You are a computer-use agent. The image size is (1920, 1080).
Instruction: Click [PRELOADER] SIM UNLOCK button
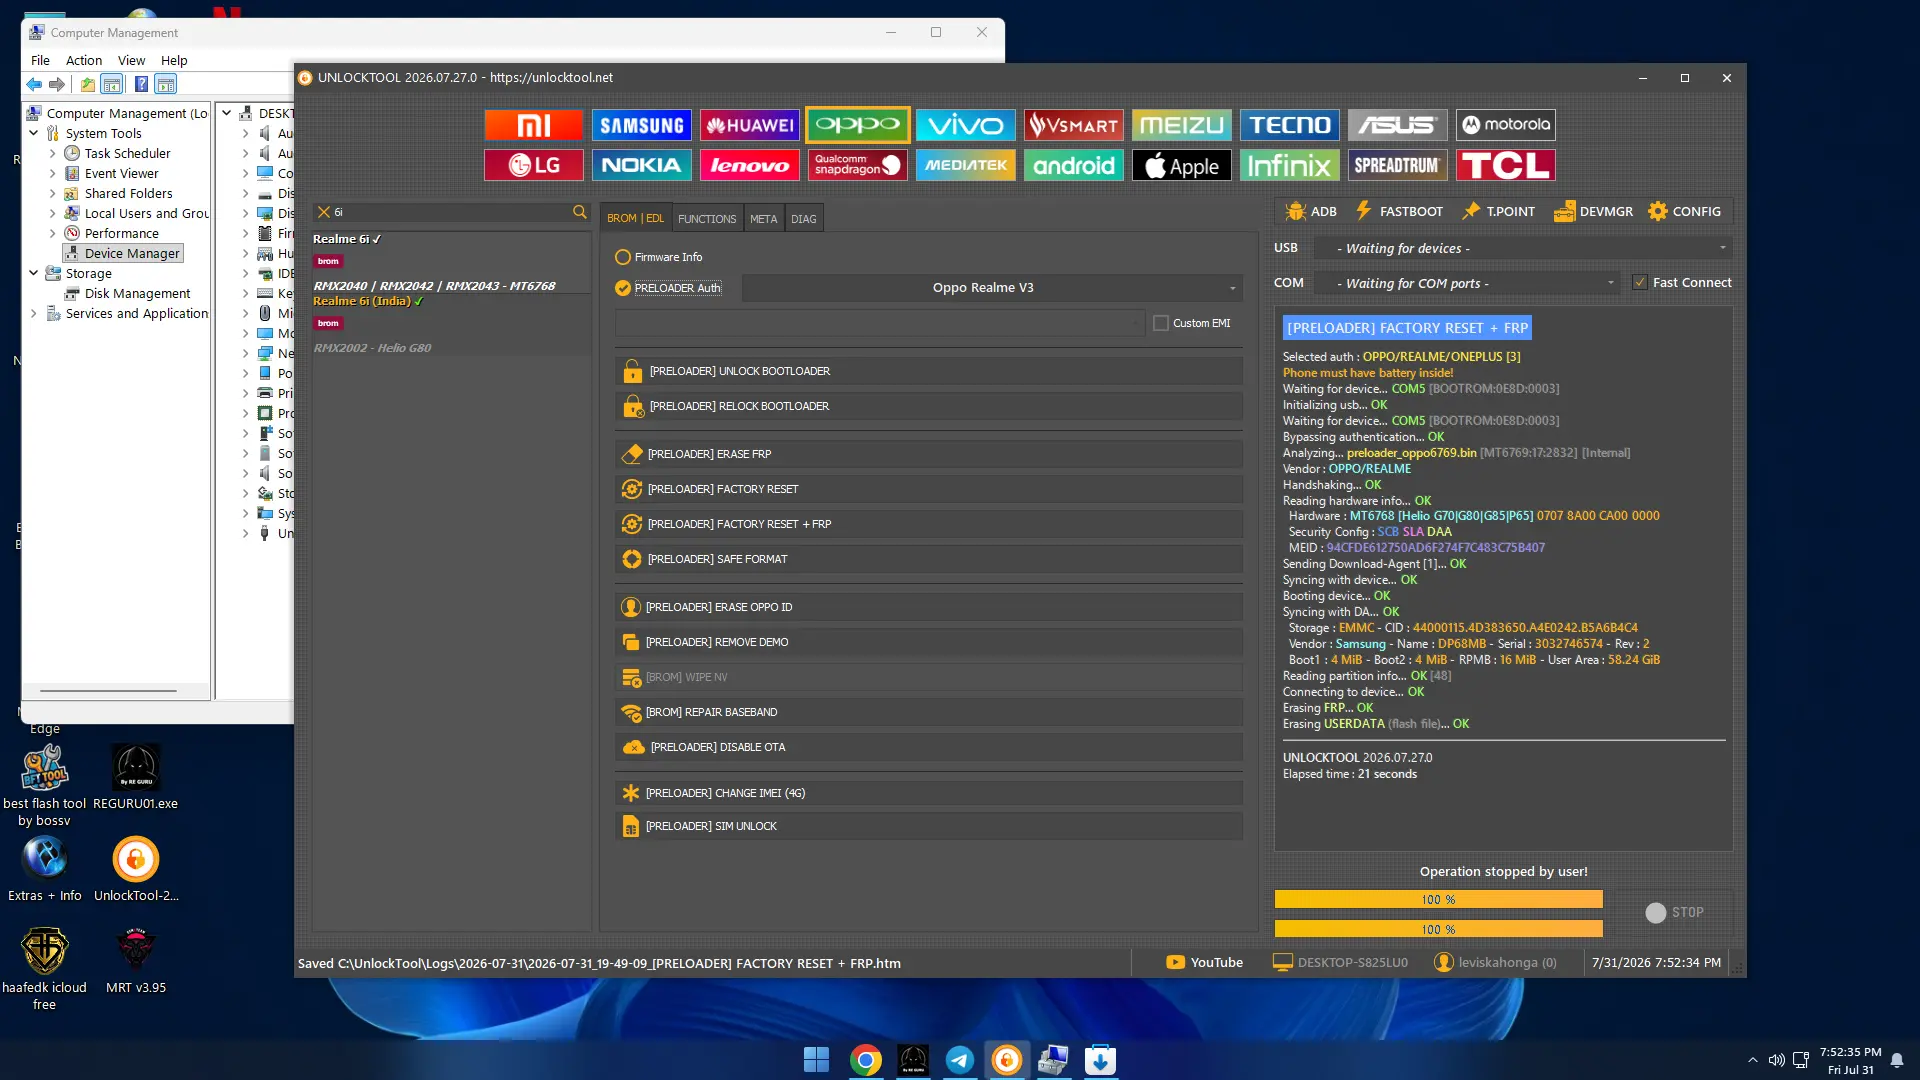pyautogui.click(x=929, y=826)
